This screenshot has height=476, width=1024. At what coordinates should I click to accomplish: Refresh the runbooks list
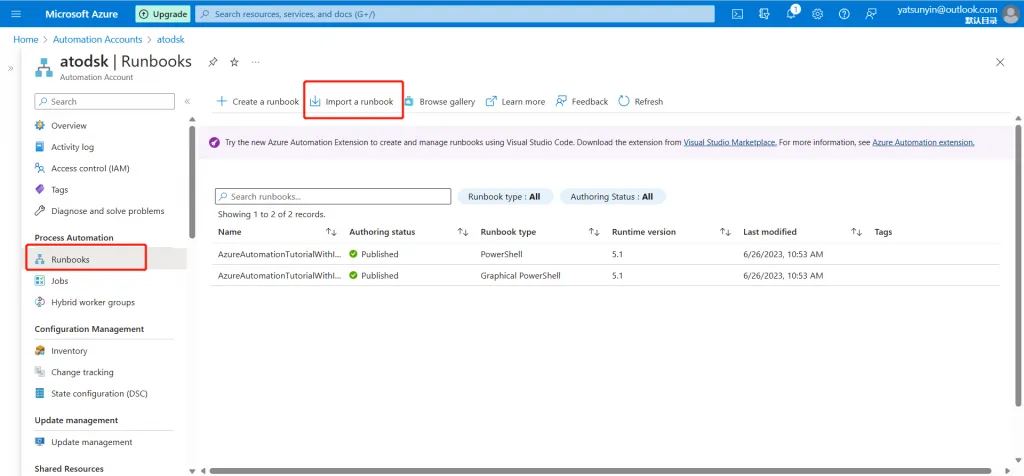[641, 101]
